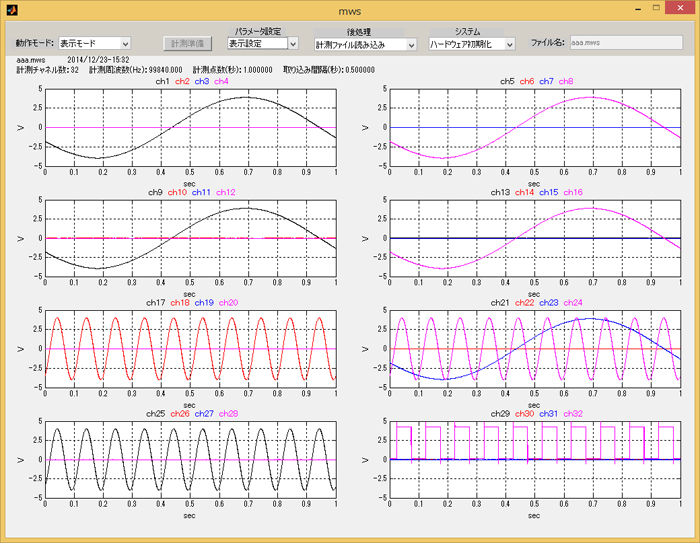Click the 計測点数(秒): 1.000000 text

tap(233, 70)
